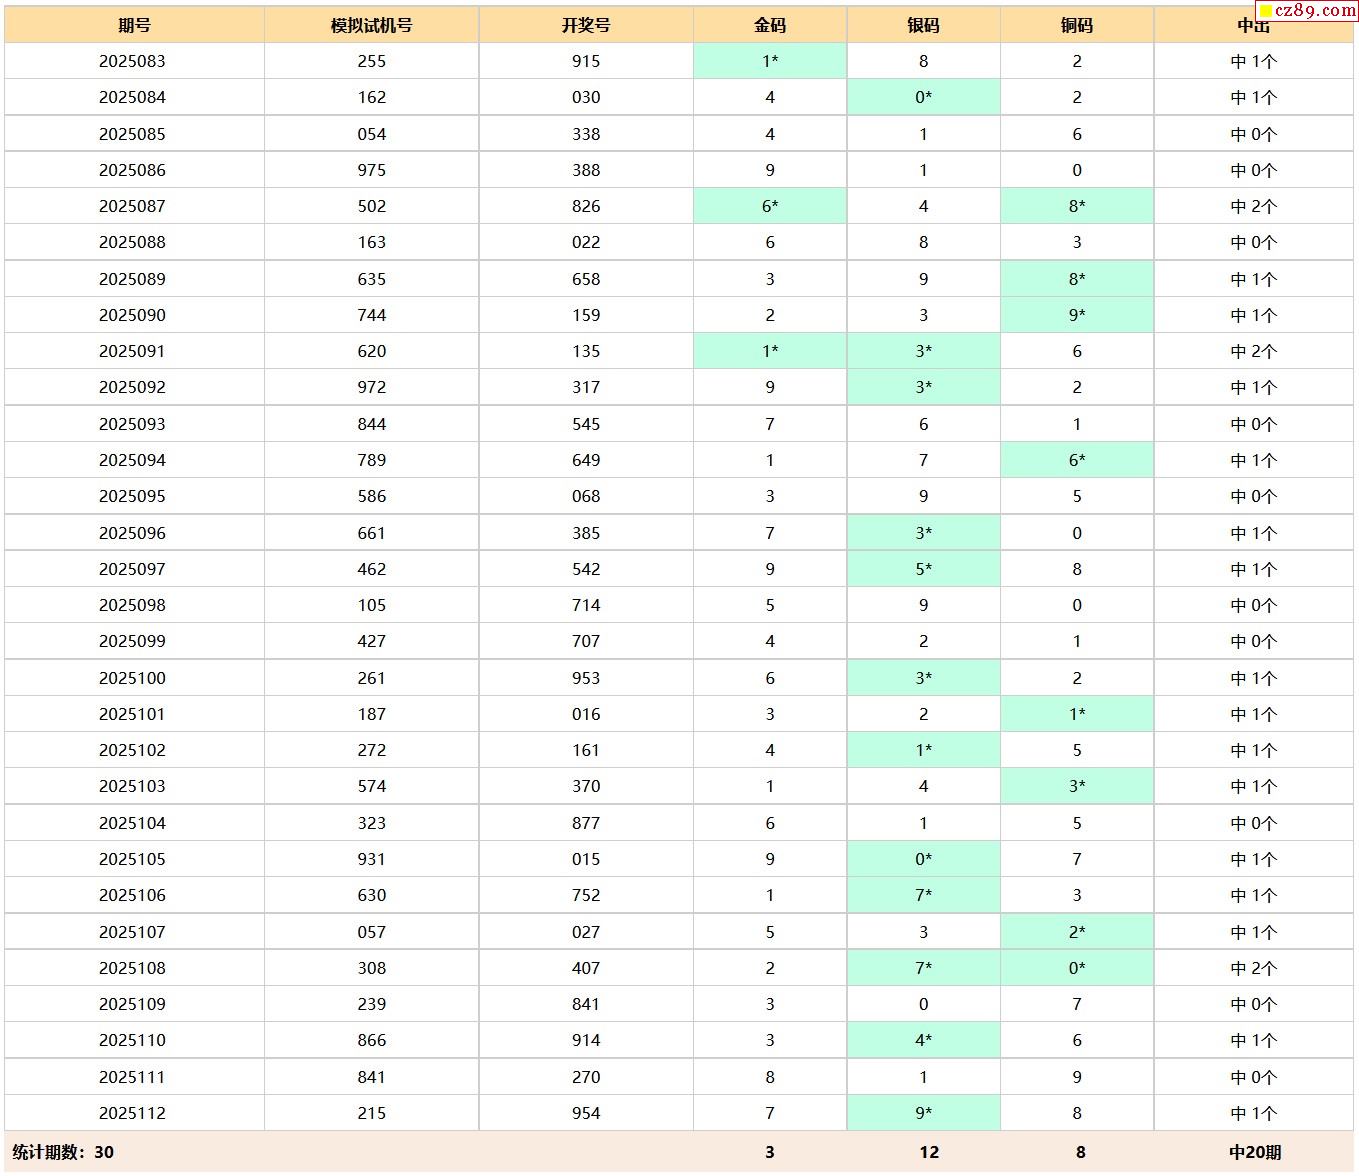Click the 银码 column header
This screenshot has width=1359, height=1176.
tap(923, 25)
